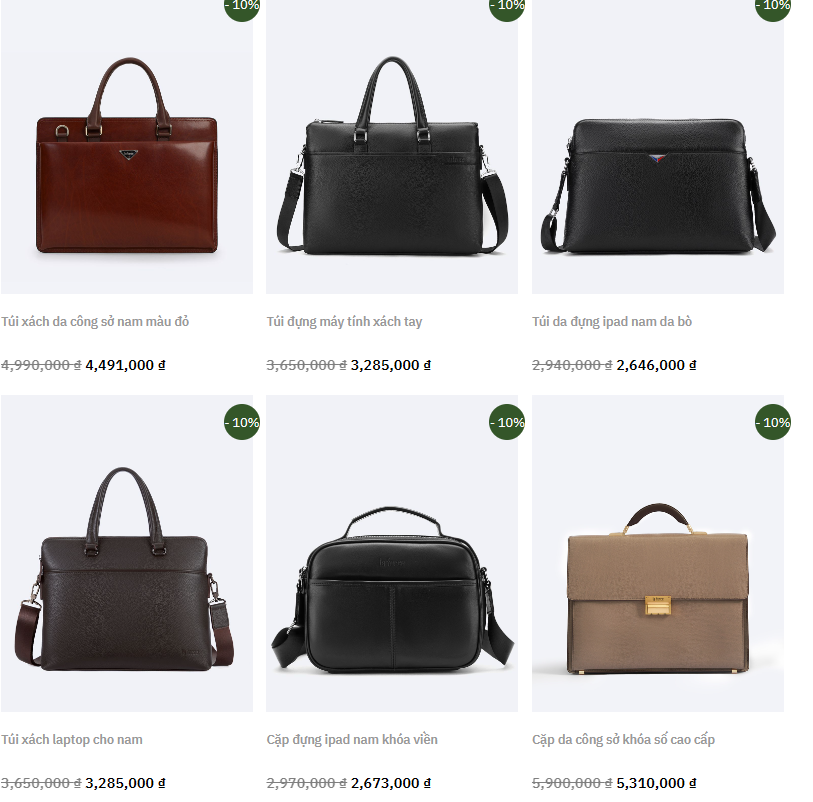The width and height of the screenshot is (813, 802).
Task: Open the black zip iPad case image
Action: tap(392, 553)
